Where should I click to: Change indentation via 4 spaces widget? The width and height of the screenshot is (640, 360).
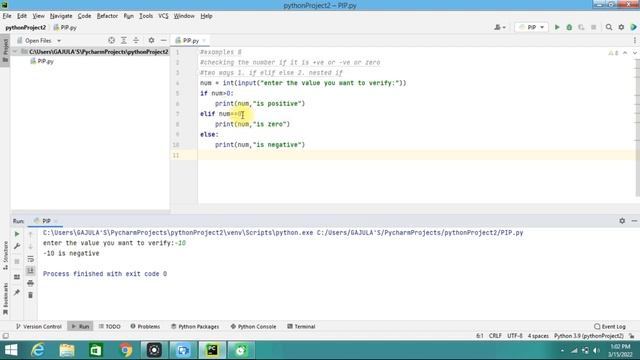click(538, 336)
